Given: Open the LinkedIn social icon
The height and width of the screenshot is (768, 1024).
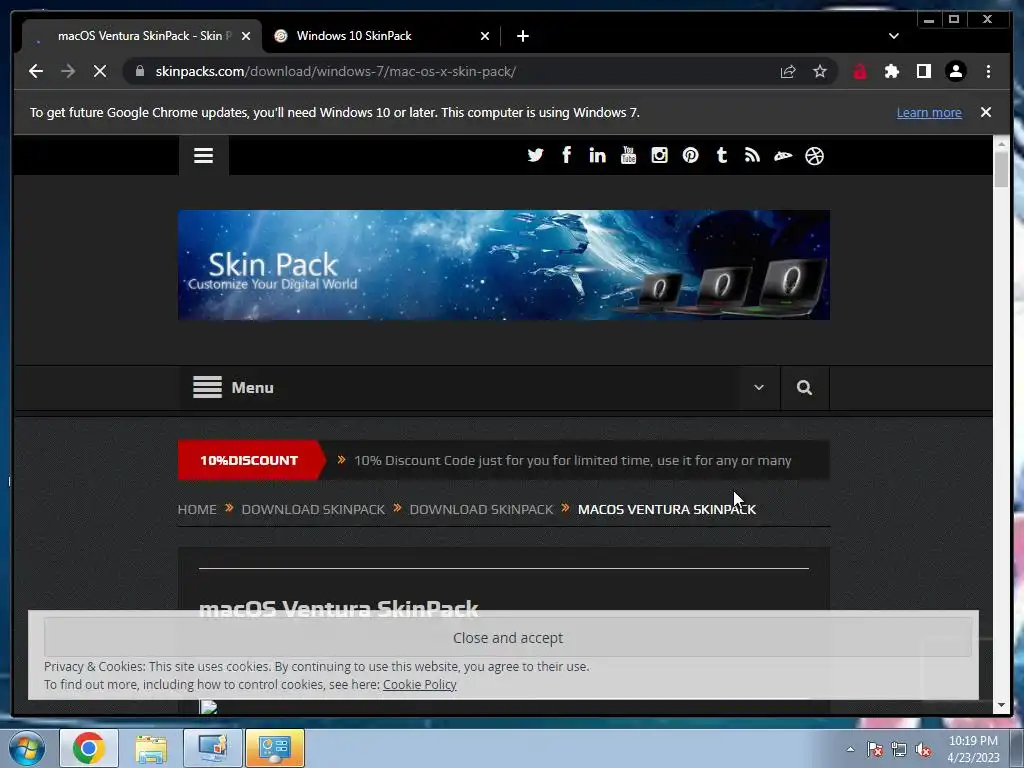Looking at the screenshot, I should coord(597,155).
